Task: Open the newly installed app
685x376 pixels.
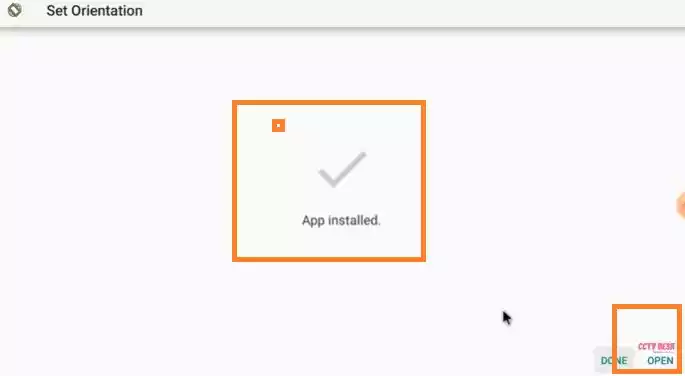Action: [x=660, y=360]
